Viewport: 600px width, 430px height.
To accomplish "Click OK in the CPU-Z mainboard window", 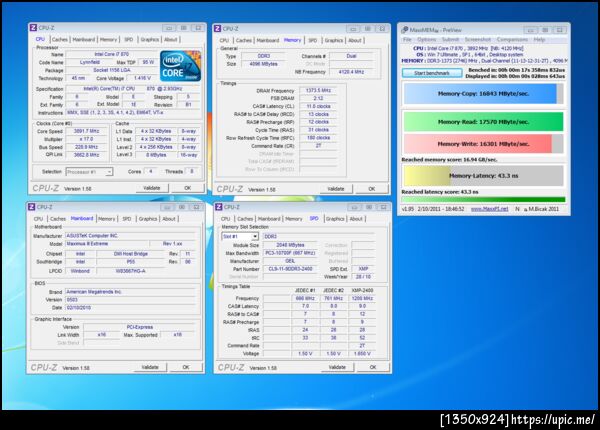I will coord(186,367).
